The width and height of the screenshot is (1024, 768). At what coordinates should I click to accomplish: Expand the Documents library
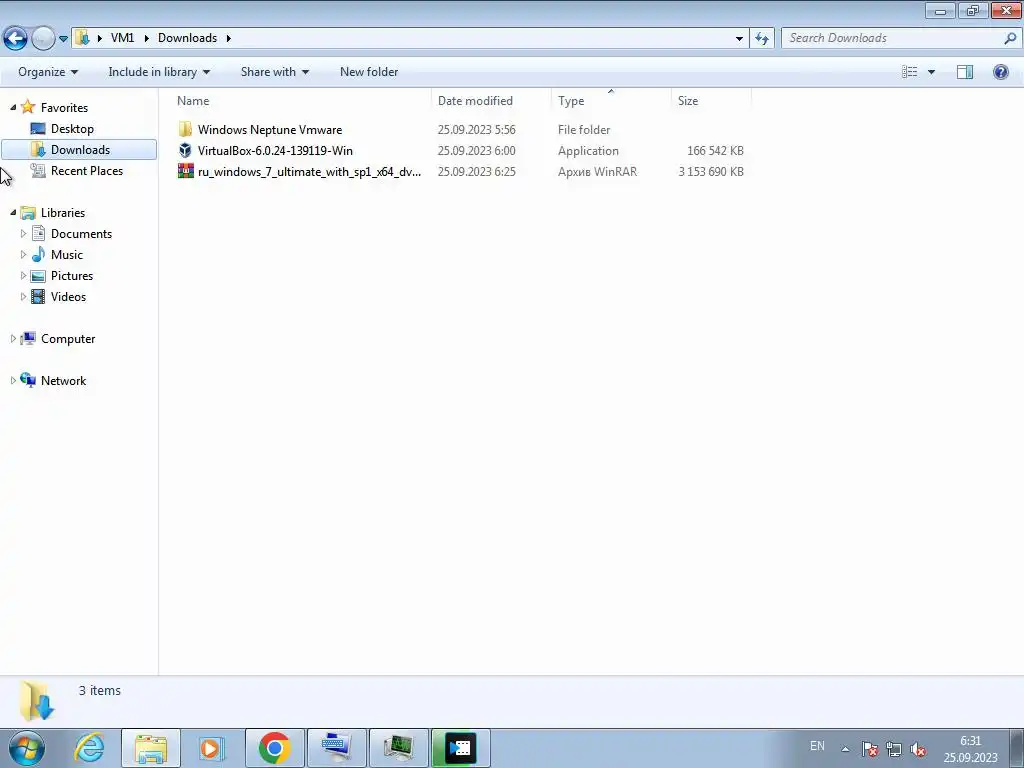click(x=24, y=233)
